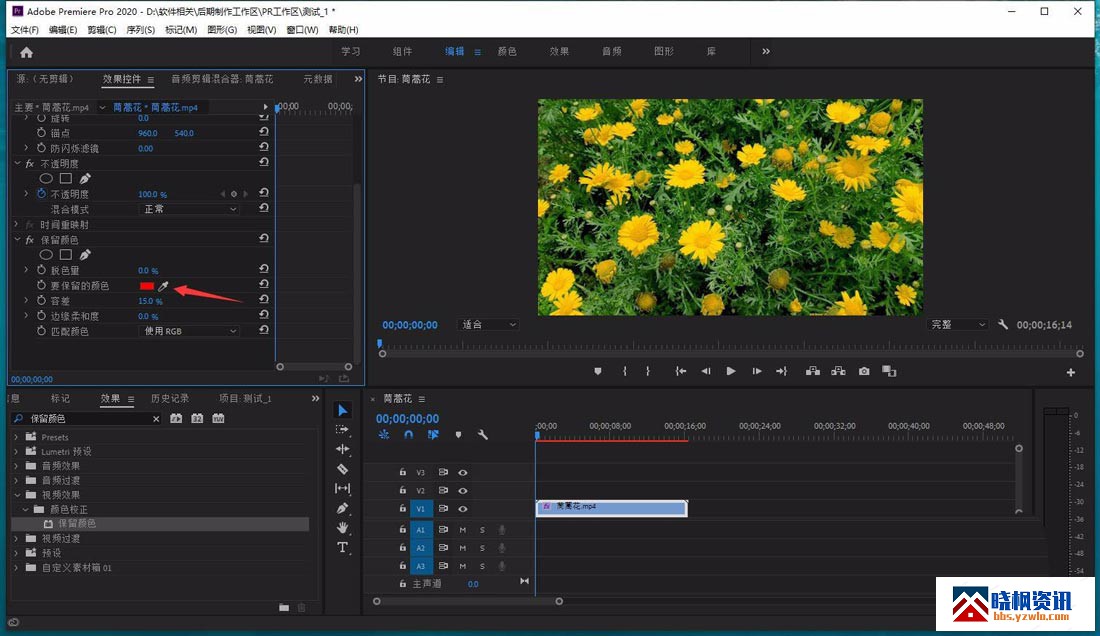
Task: Select pen mask tool under 不透明度 effect
Action: [x=85, y=178]
